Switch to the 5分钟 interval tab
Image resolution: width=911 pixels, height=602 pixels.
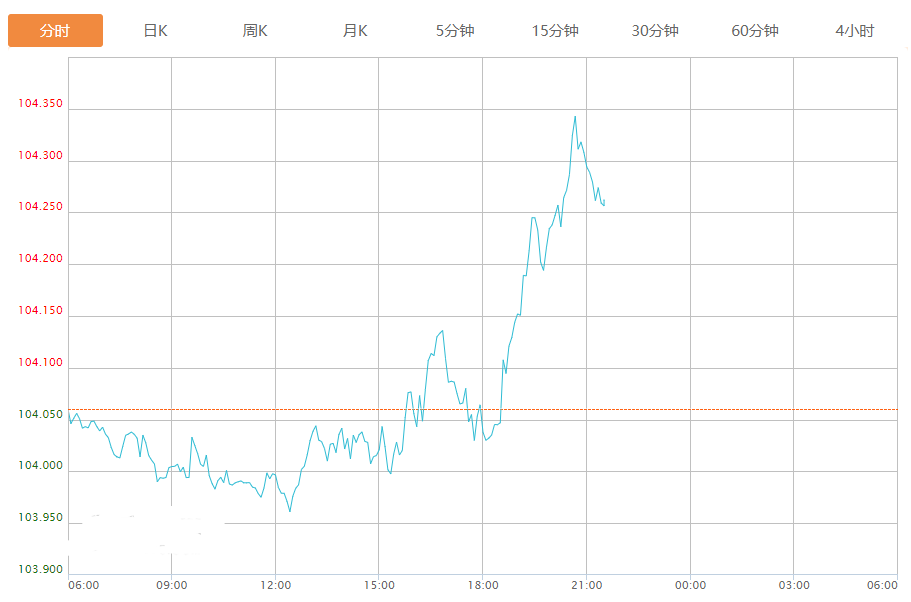click(x=455, y=31)
